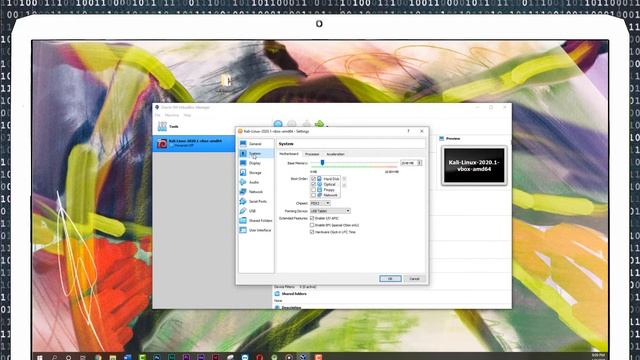Open the Display settings category

[256, 163]
